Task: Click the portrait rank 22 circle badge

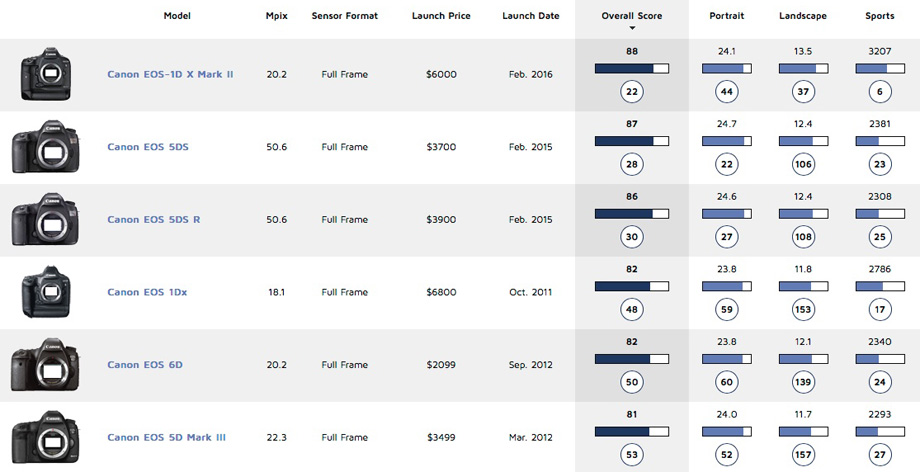Action: (727, 164)
